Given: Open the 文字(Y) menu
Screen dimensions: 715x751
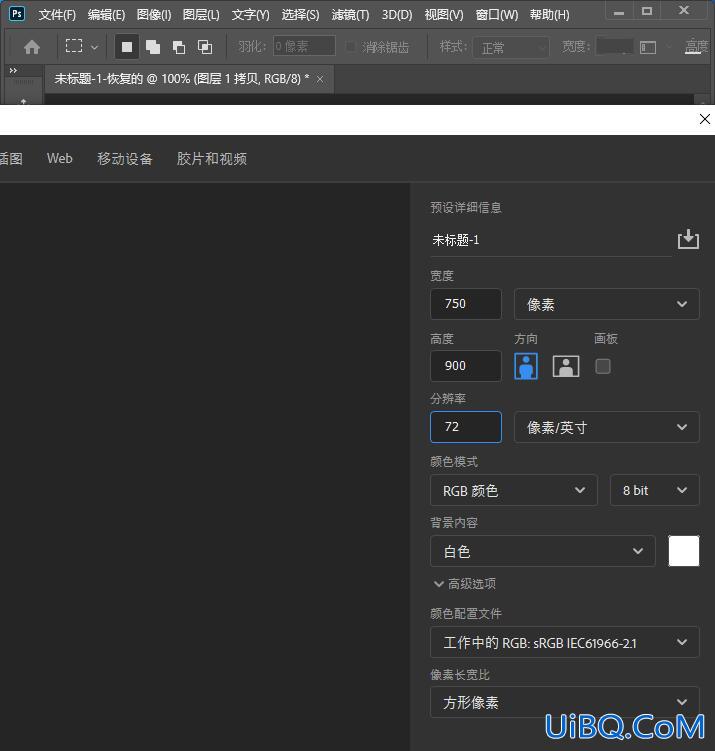Looking at the screenshot, I should (250, 15).
